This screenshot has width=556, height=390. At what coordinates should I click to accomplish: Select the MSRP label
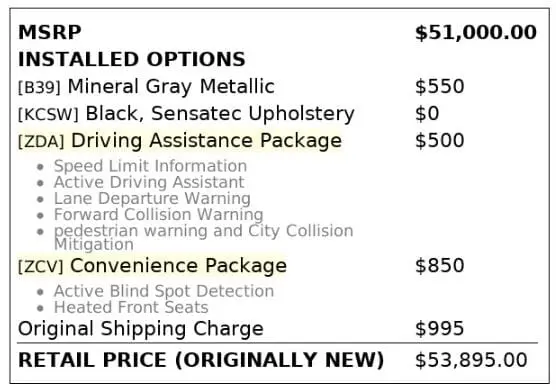click(50, 32)
